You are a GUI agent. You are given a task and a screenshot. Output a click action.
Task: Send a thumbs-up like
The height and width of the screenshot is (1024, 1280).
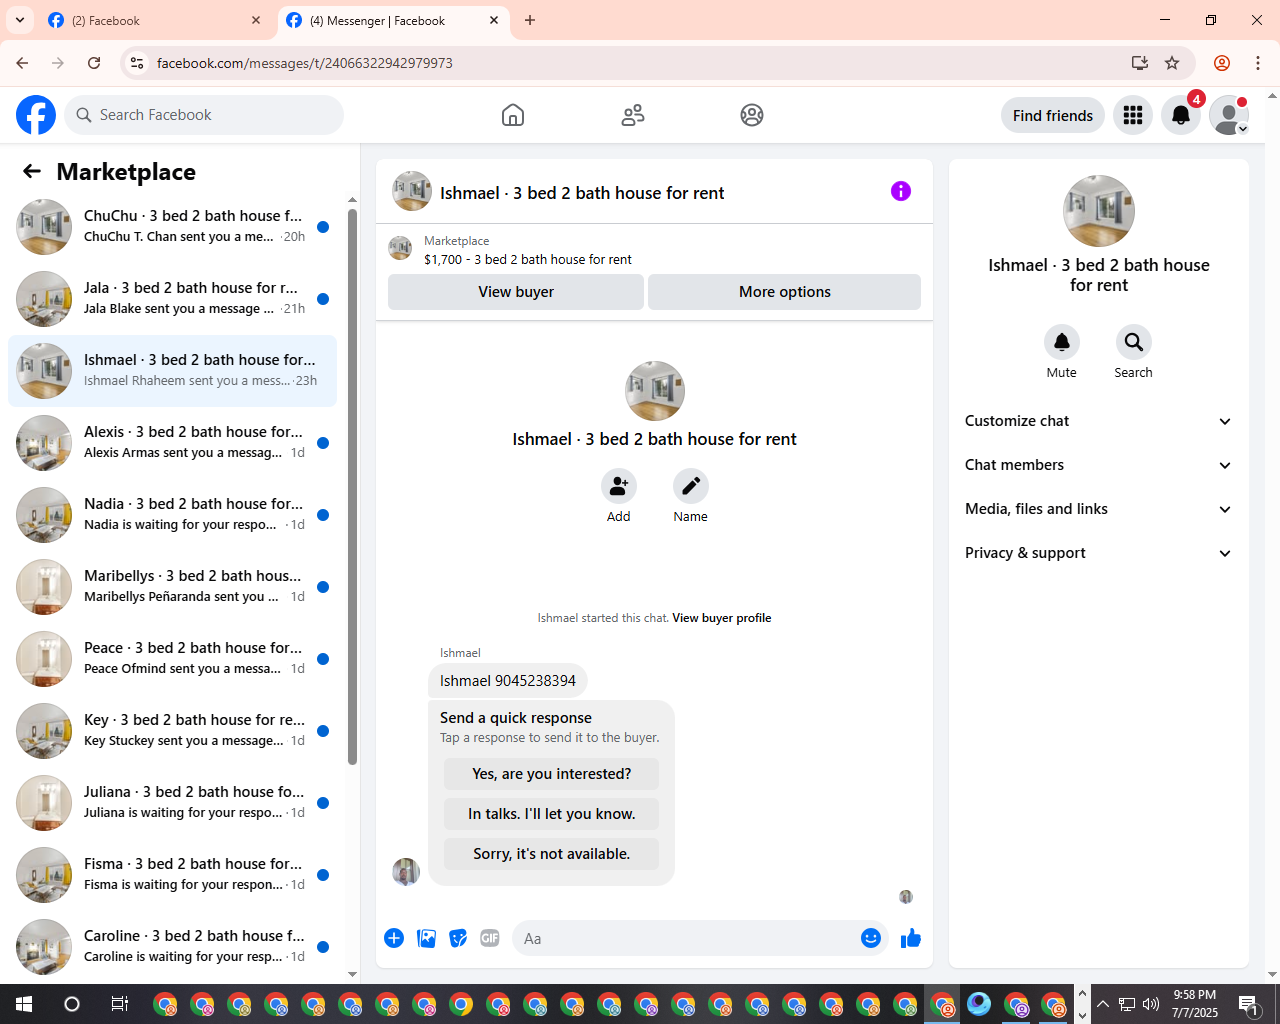click(x=911, y=938)
